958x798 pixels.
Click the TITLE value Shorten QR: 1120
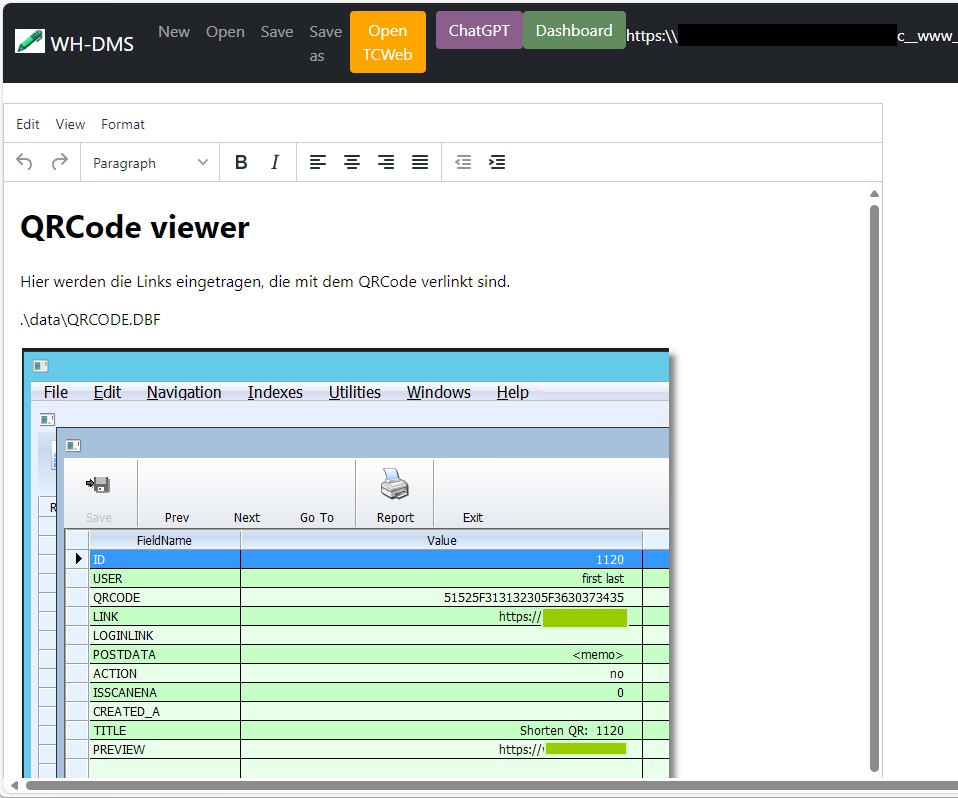(571, 730)
